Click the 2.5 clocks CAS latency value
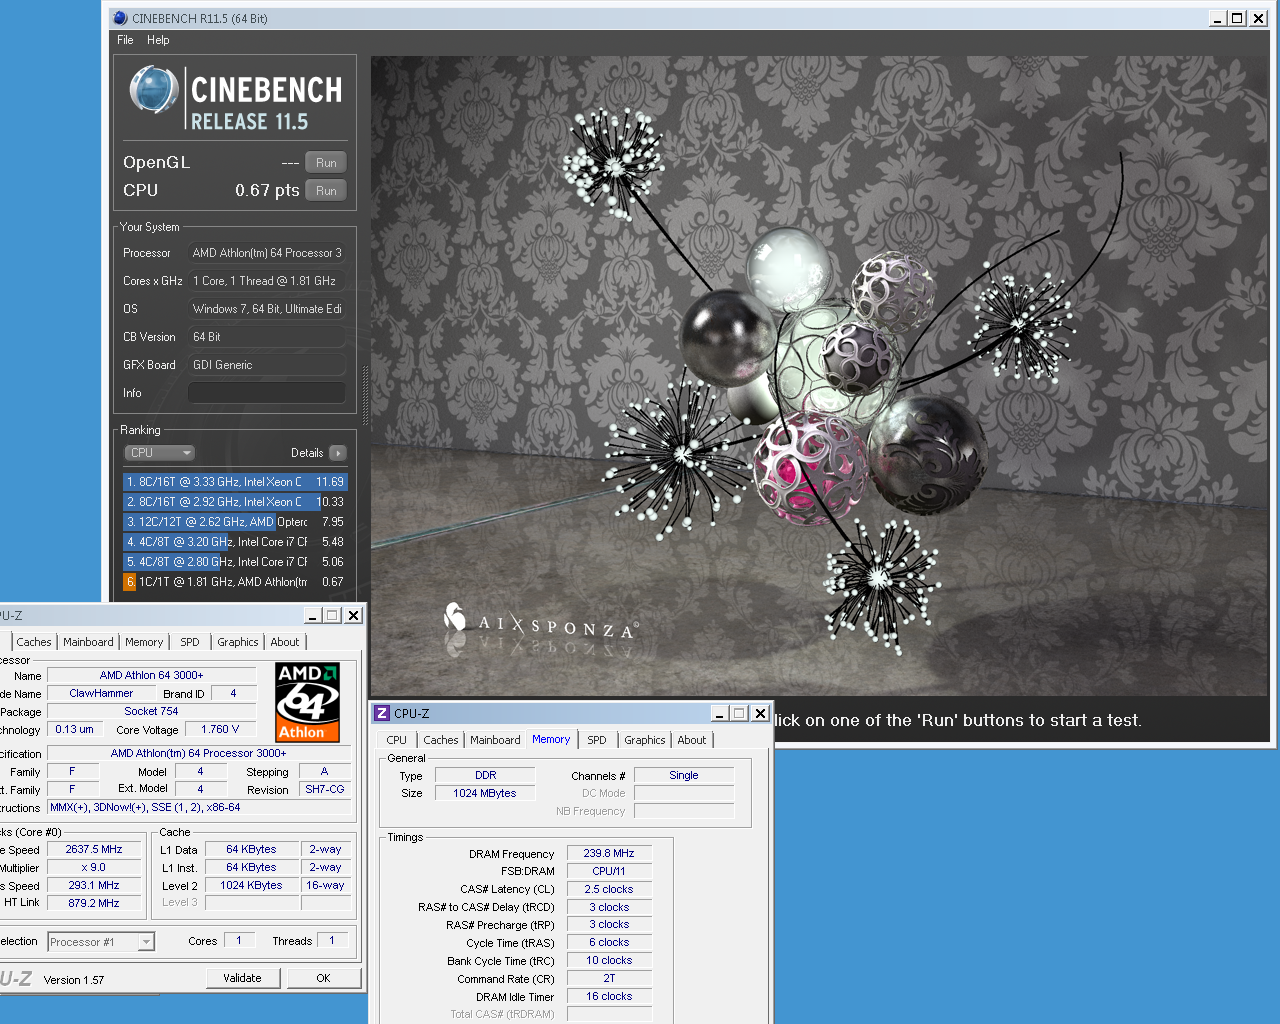Screen dimensions: 1280x1024 coord(609,889)
